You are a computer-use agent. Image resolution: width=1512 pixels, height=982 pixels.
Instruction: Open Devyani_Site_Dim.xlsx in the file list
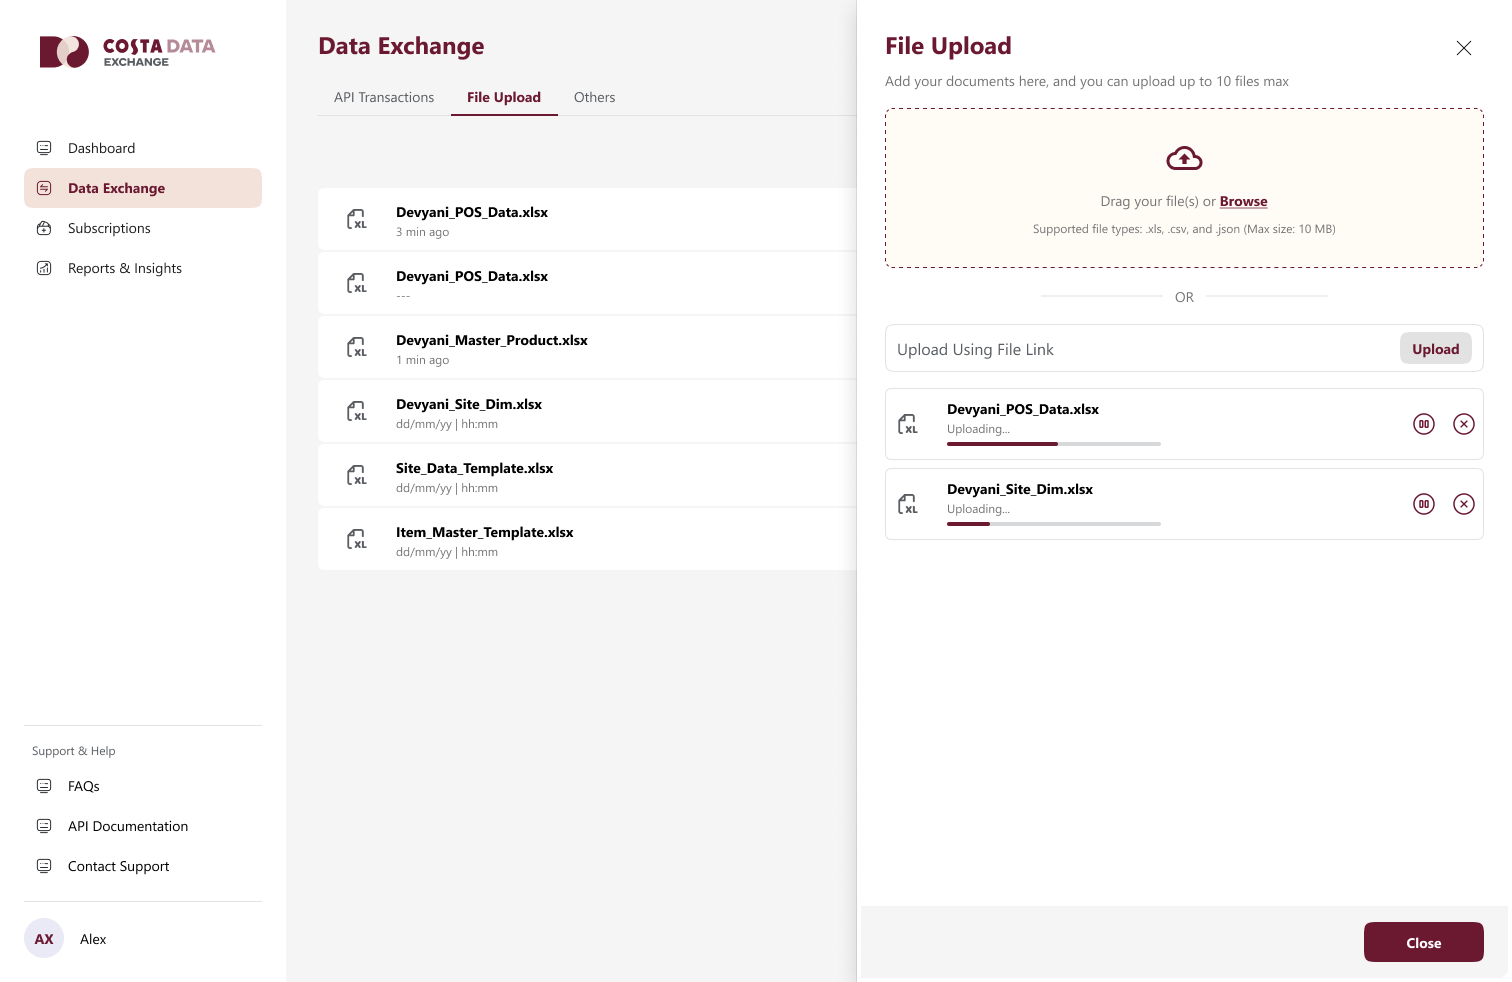coord(587,411)
